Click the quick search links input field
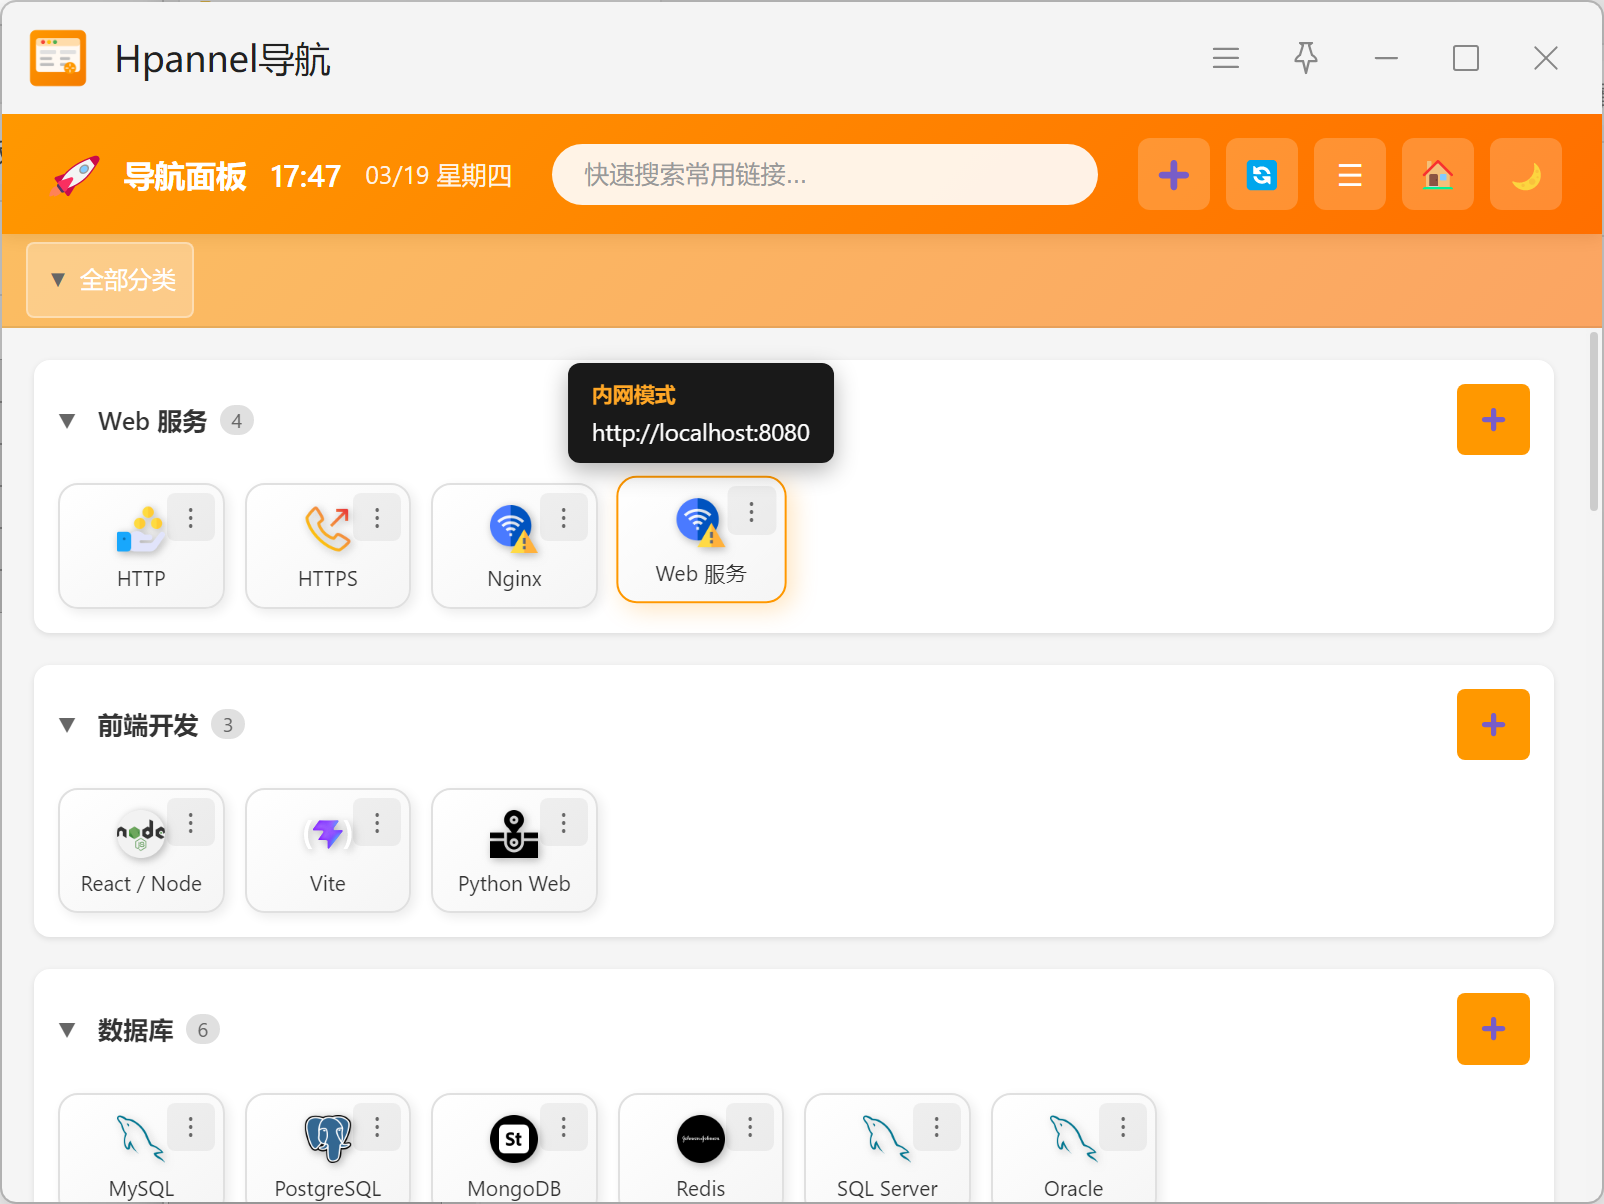Screen dimensions: 1604x1204 tap(824, 175)
